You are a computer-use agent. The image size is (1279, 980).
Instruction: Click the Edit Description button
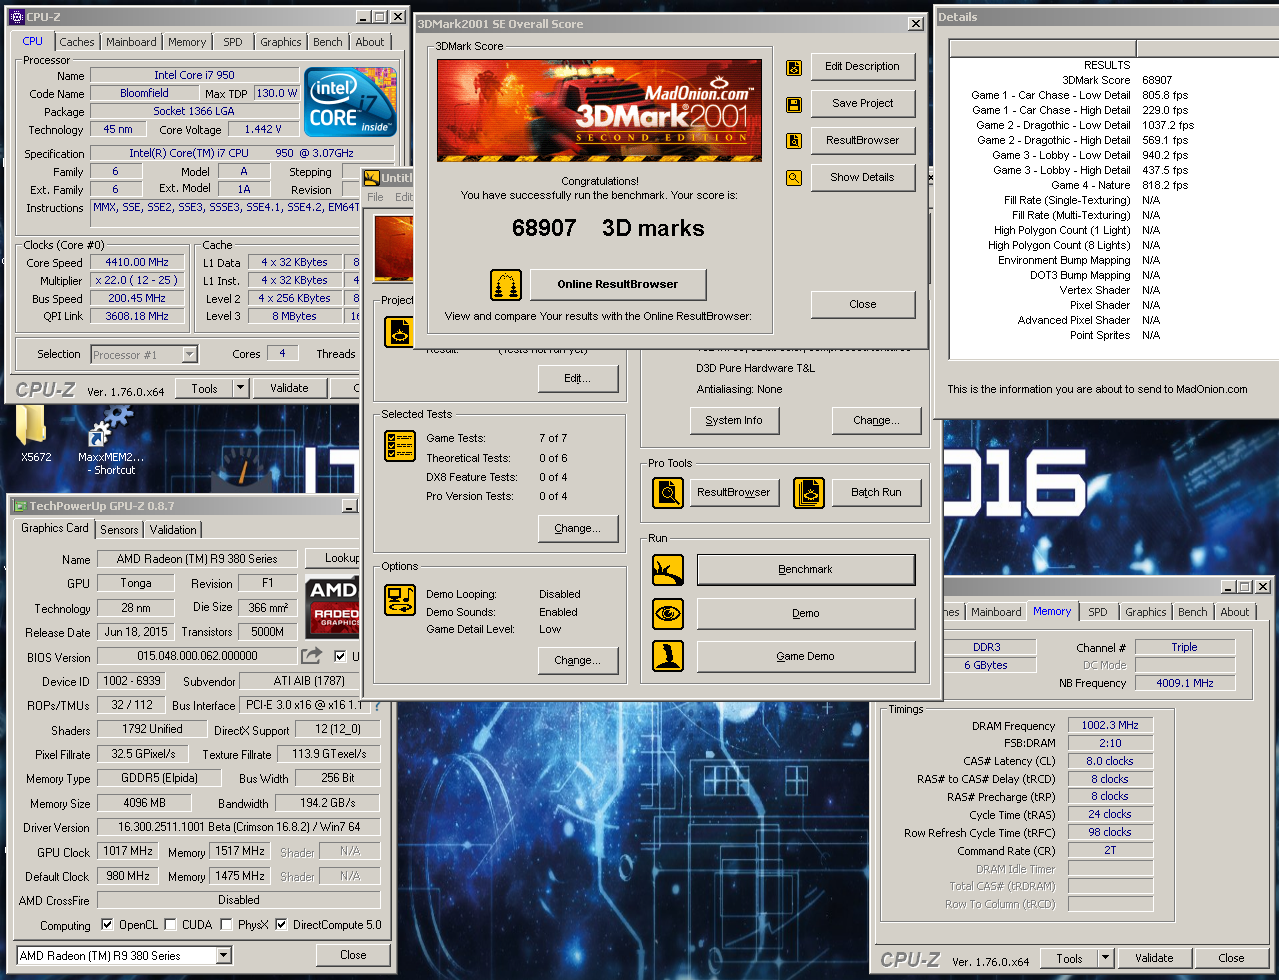click(862, 67)
